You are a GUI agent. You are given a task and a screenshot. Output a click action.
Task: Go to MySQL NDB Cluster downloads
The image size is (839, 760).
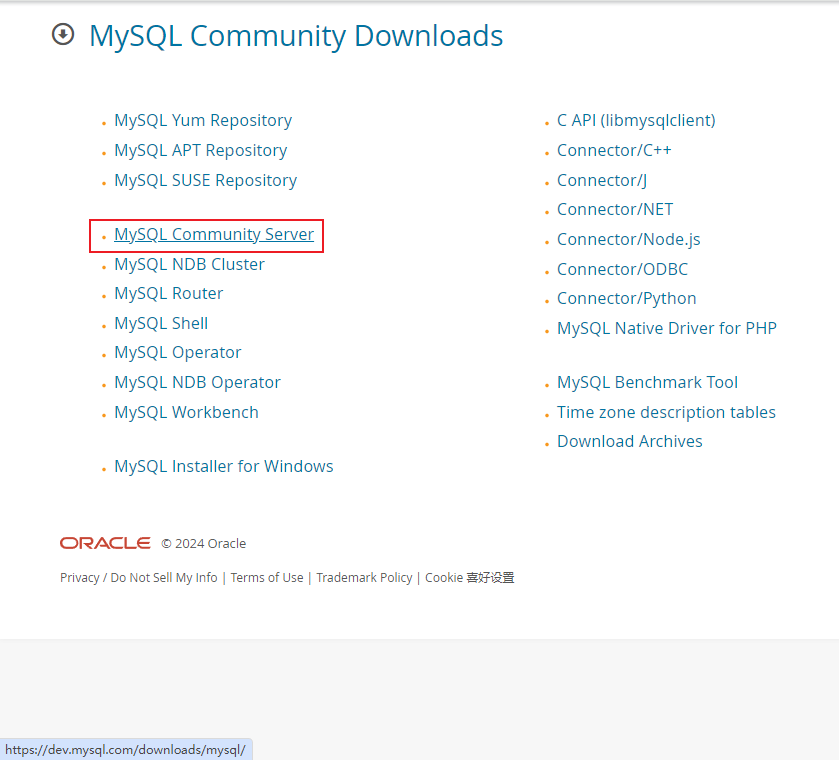click(189, 264)
